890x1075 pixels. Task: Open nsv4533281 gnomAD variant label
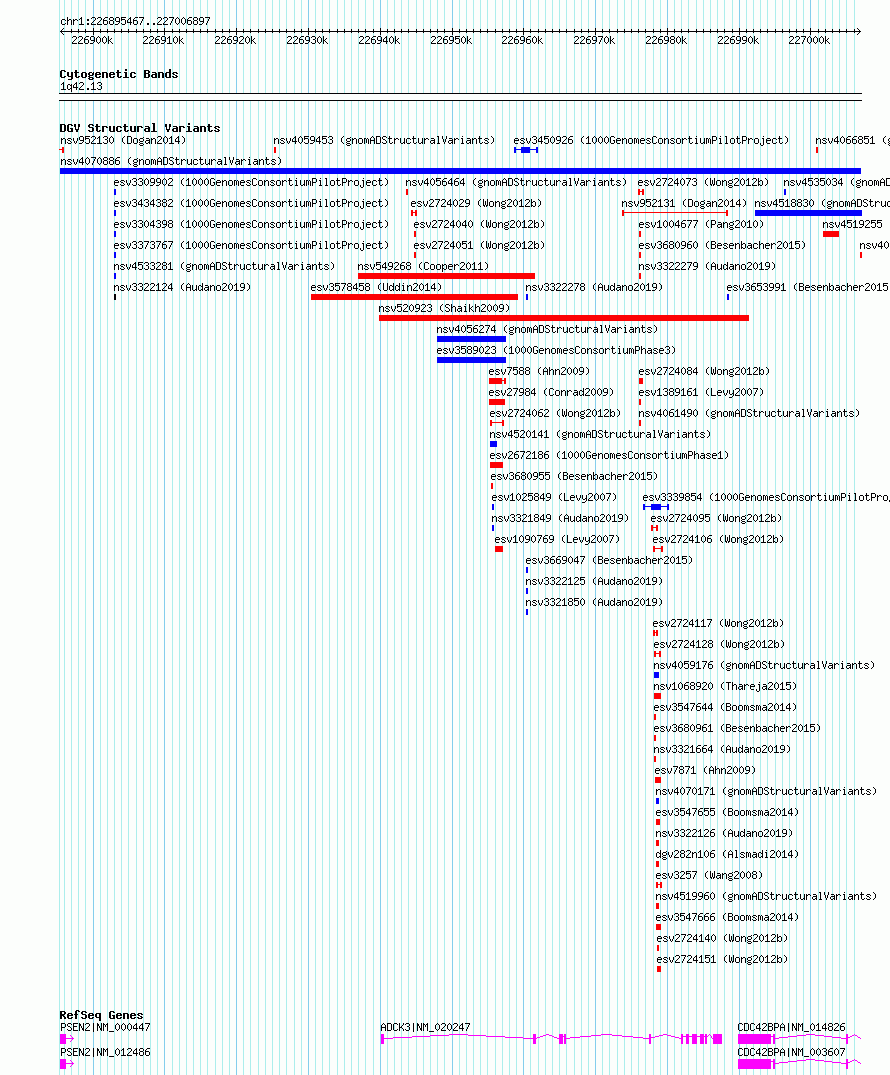(224, 266)
